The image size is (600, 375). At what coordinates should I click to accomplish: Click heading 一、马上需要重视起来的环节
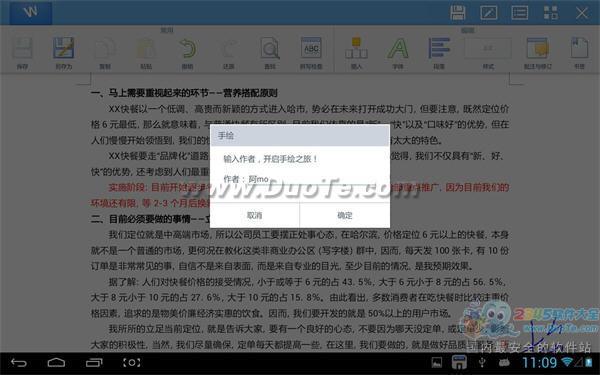[x=184, y=93]
